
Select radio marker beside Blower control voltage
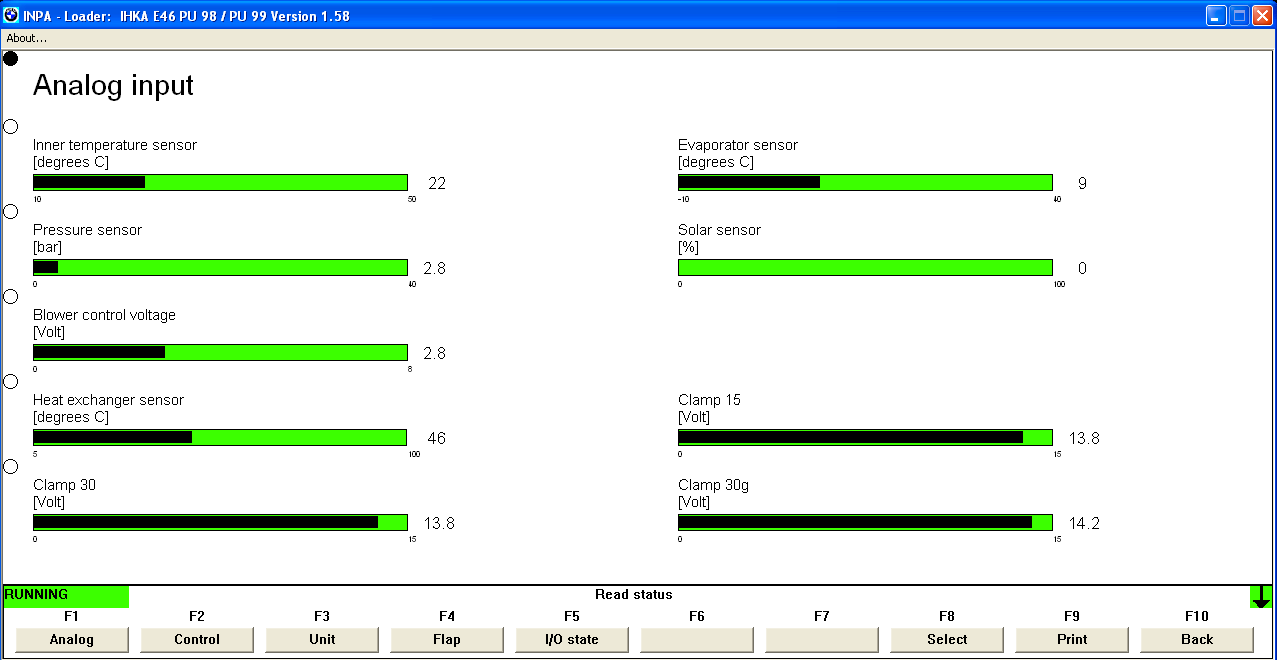pos(11,297)
